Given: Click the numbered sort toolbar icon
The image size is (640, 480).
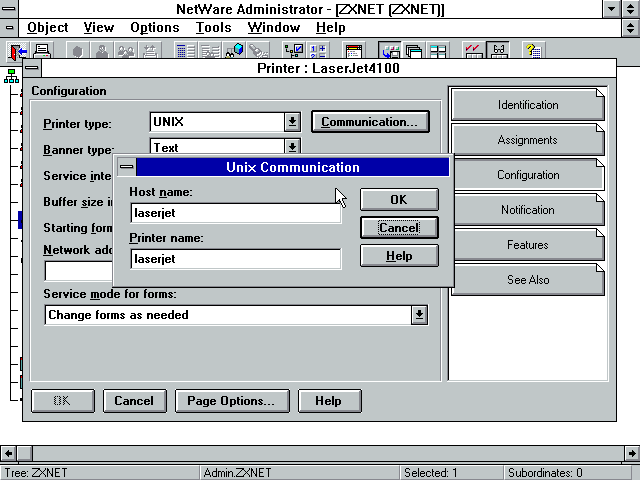Looking at the screenshot, I should (x=318, y=51).
